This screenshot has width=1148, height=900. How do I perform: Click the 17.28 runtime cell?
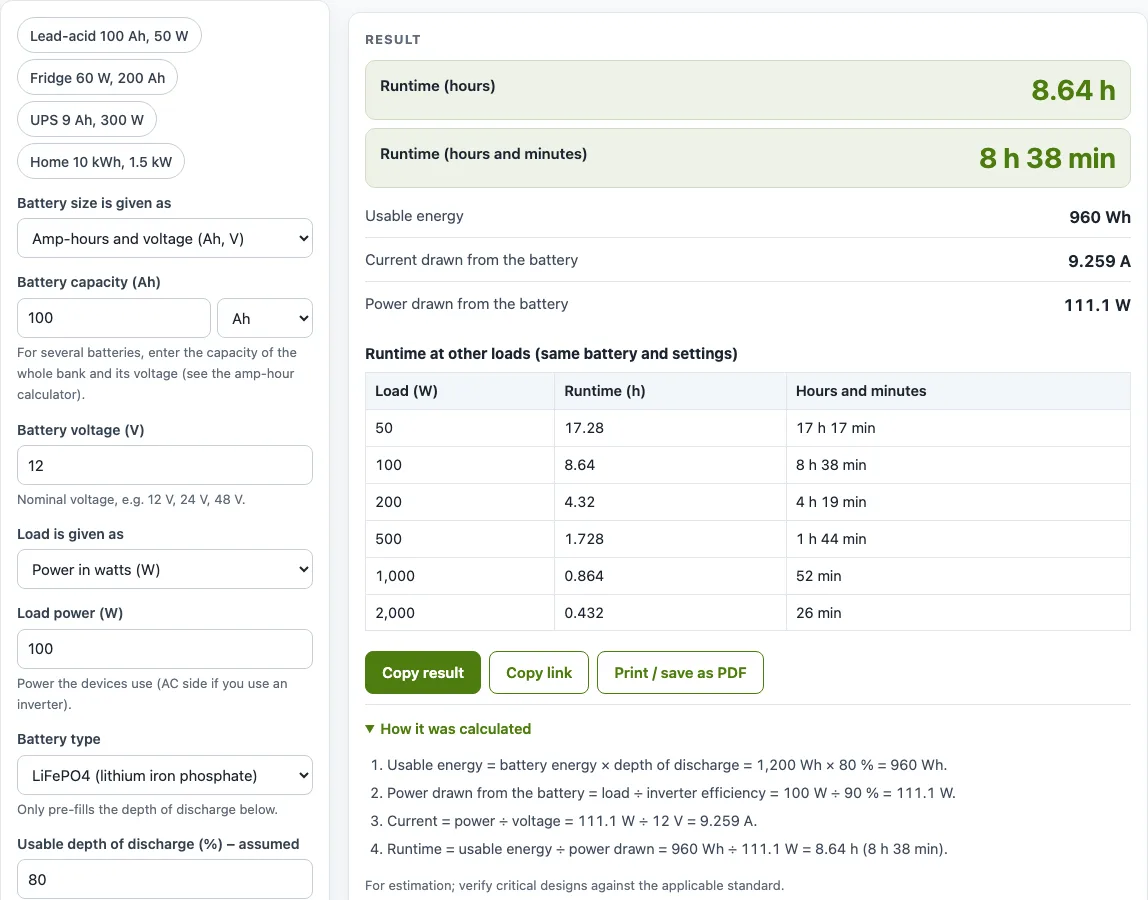pos(670,428)
